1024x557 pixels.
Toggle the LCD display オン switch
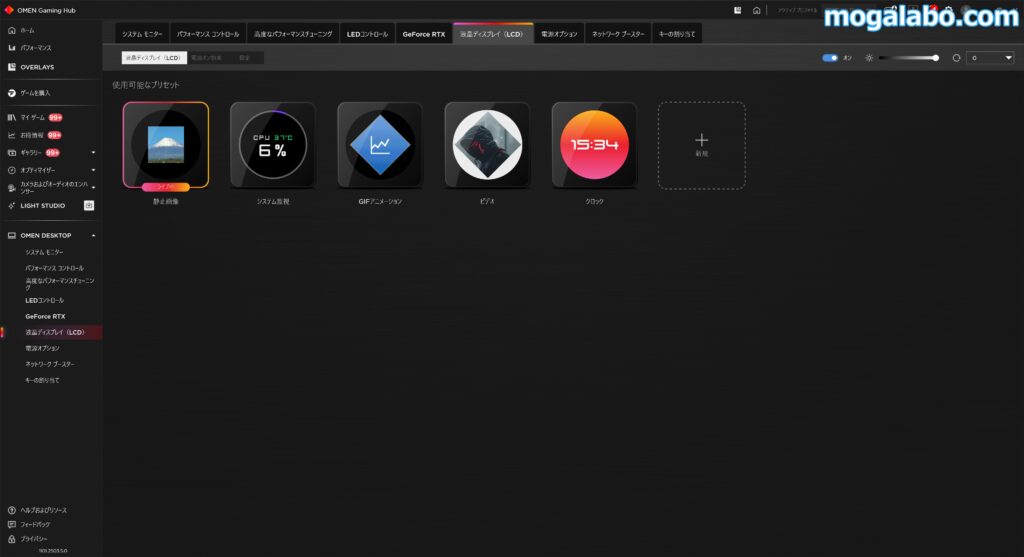(x=830, y=58)
